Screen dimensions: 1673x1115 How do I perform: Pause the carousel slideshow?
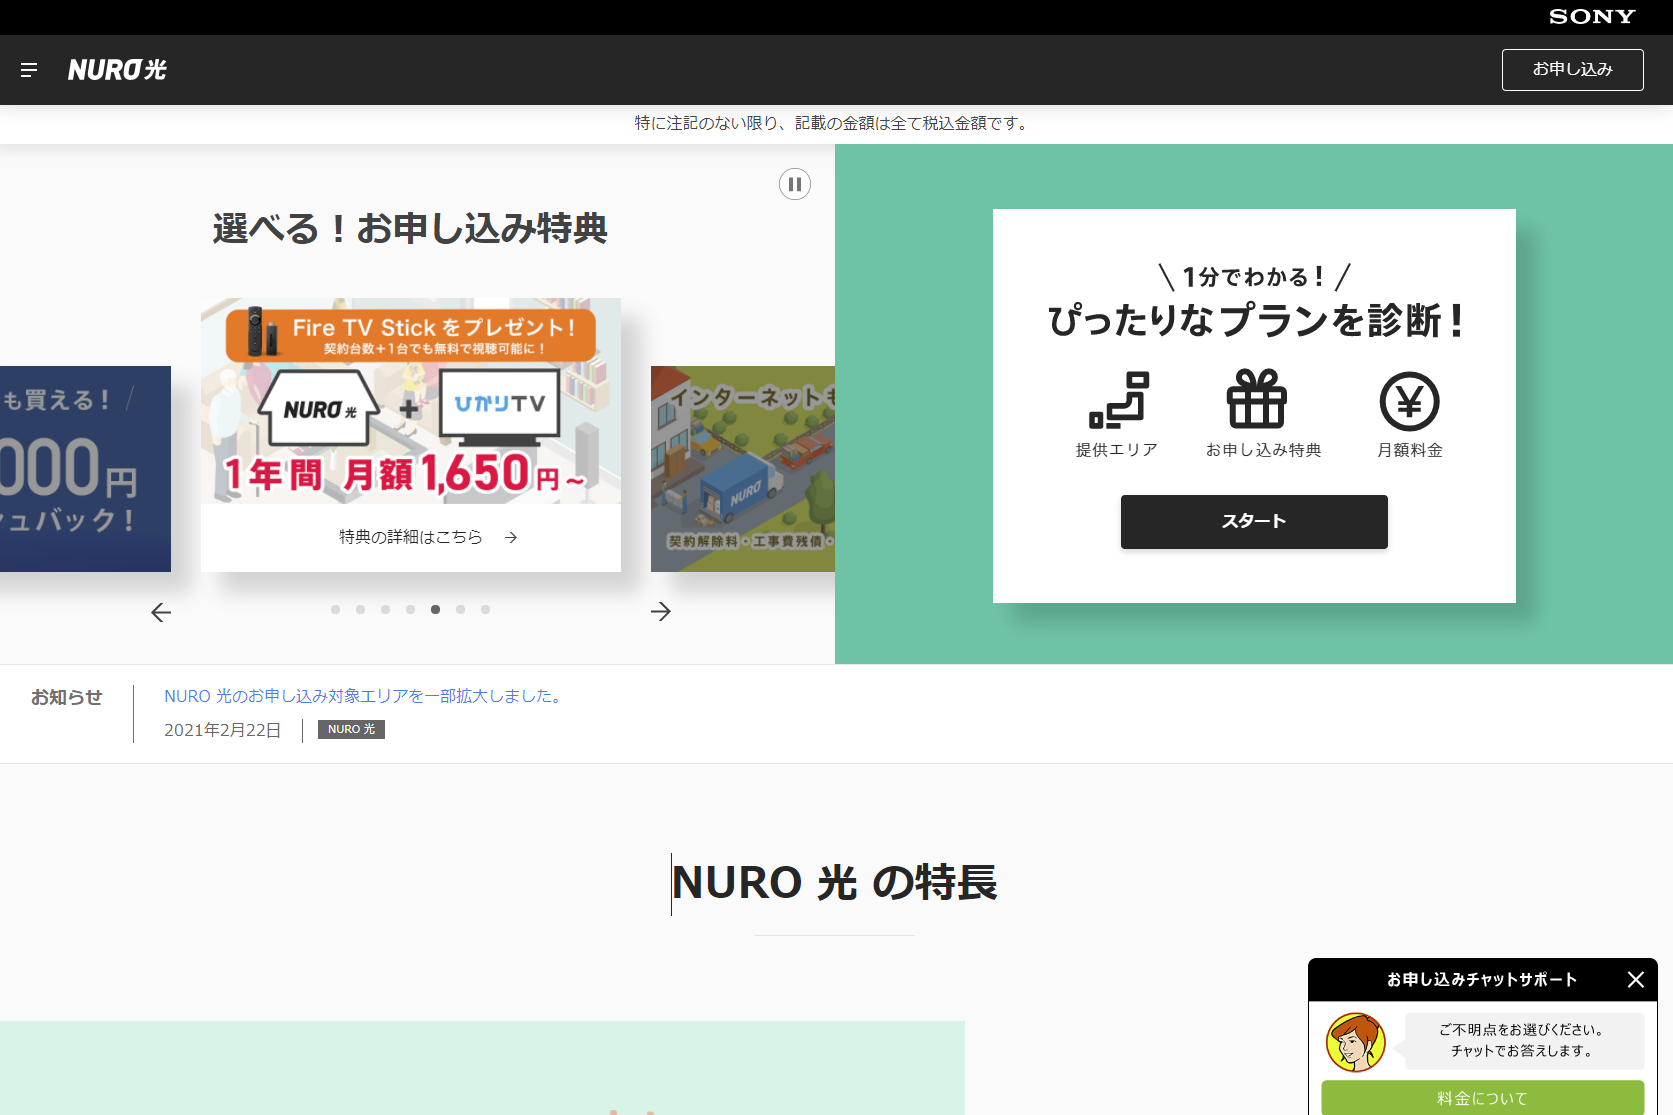point(795,184)
